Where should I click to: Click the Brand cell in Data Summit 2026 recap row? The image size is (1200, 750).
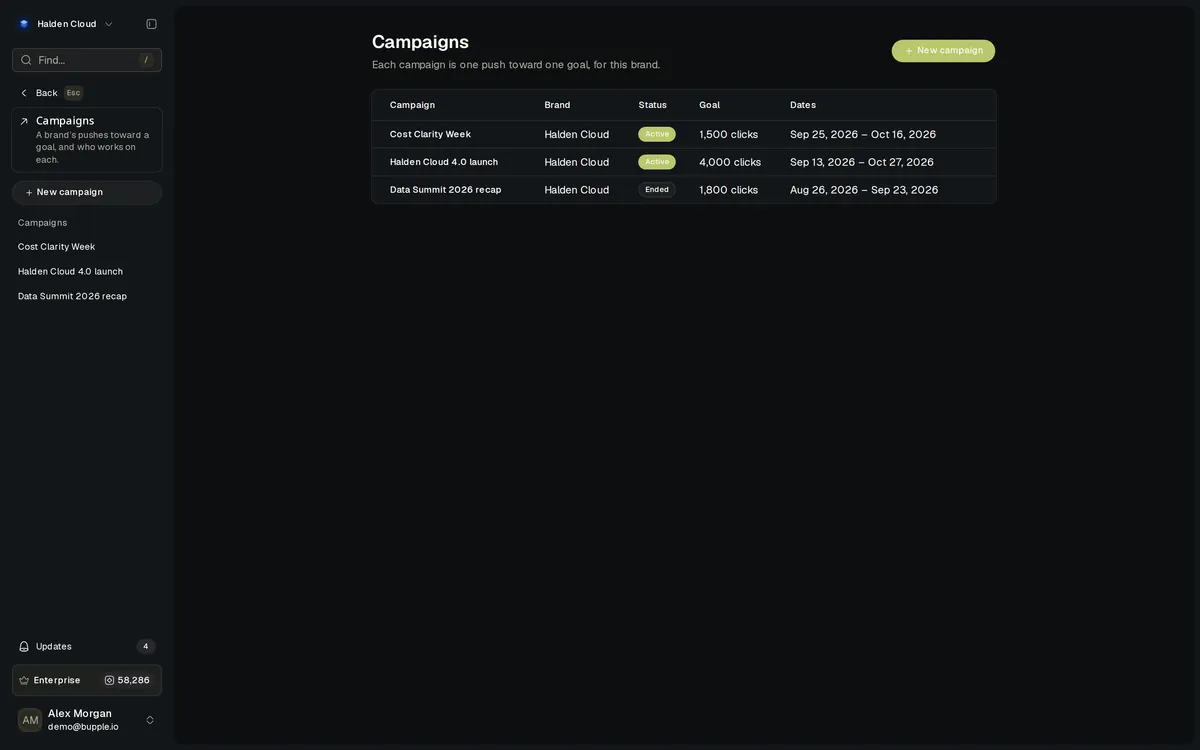[x=577, y=190]
